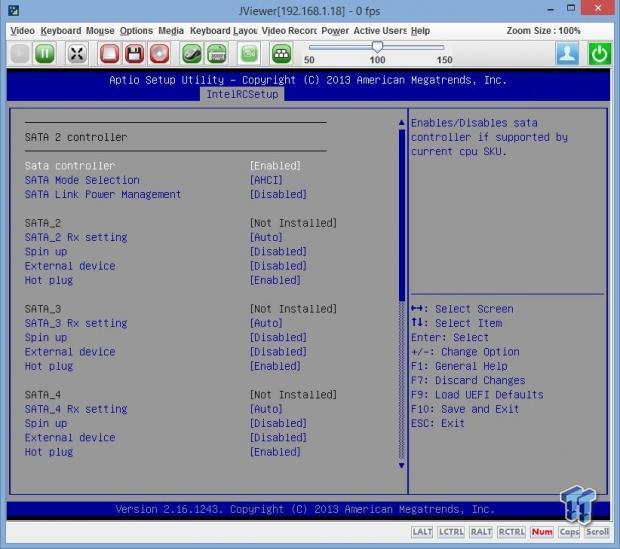Open SATA_2 Rx setting [Auto] option

pos(266,237)
